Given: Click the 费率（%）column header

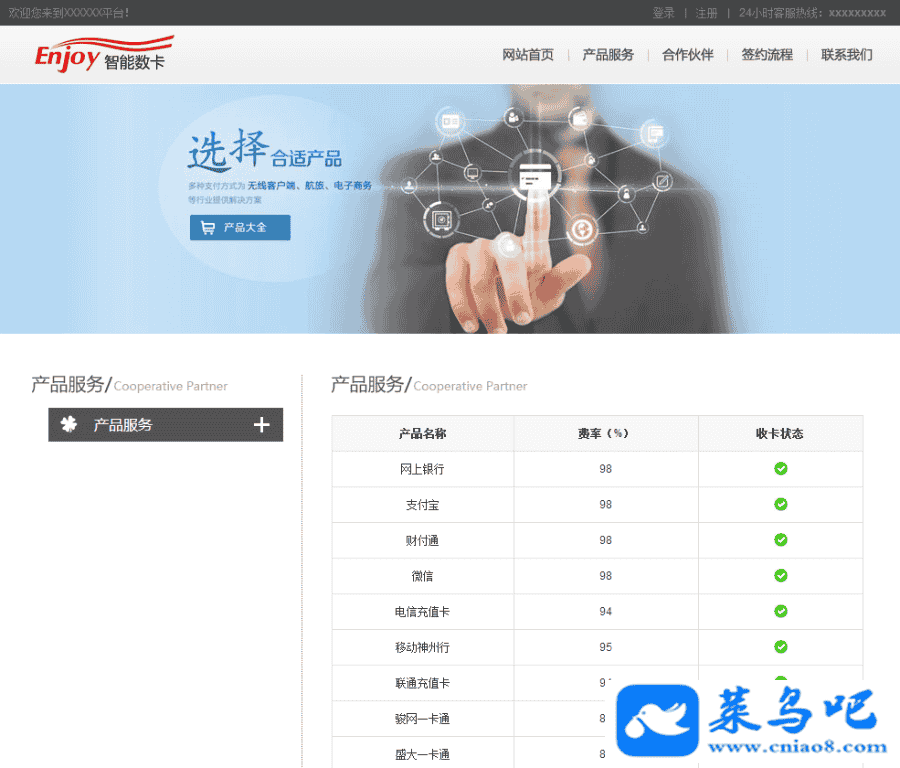Looking at the screenshot, I should (x=606, y=433).
